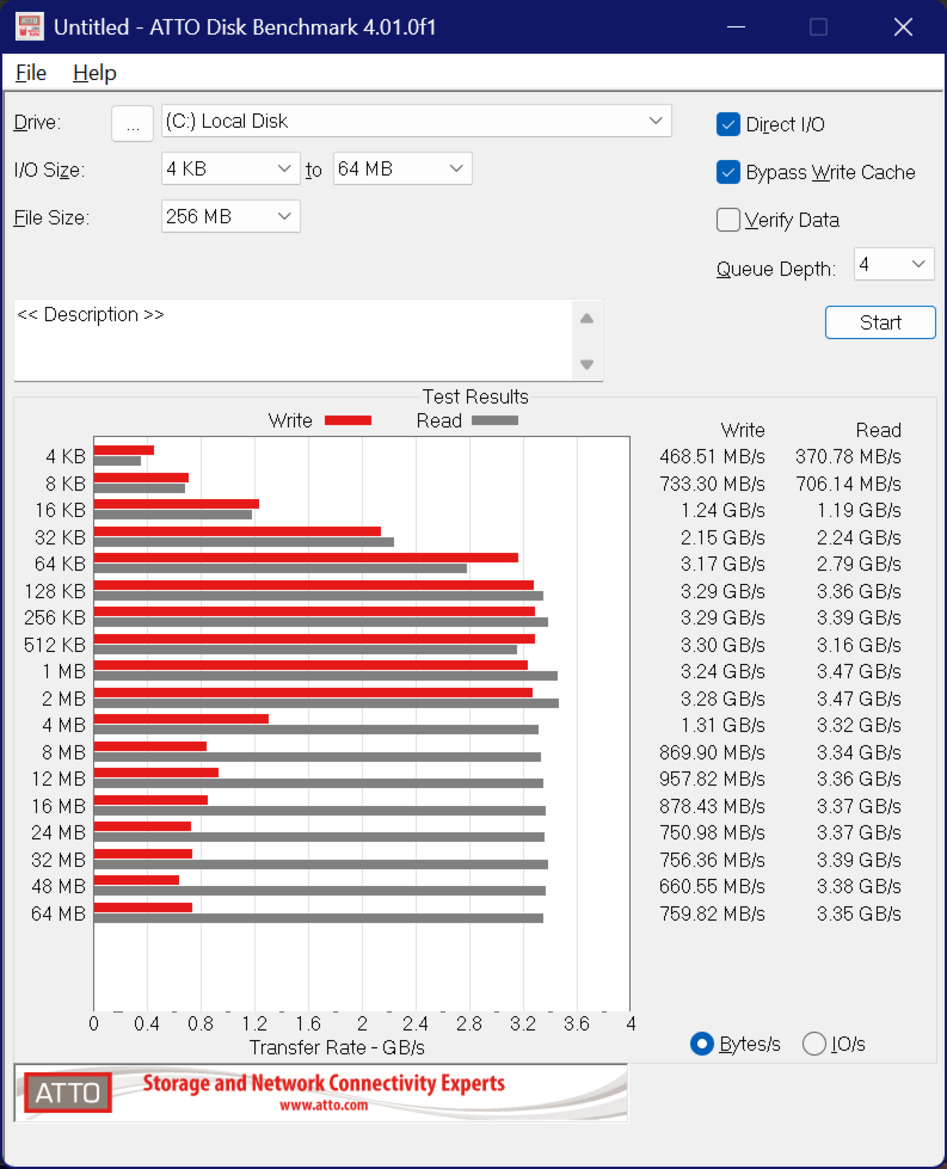Click the Transfer Rate - GB/s axis label
This screenshot has height=1169, width=947.
tap(337, 1047)
